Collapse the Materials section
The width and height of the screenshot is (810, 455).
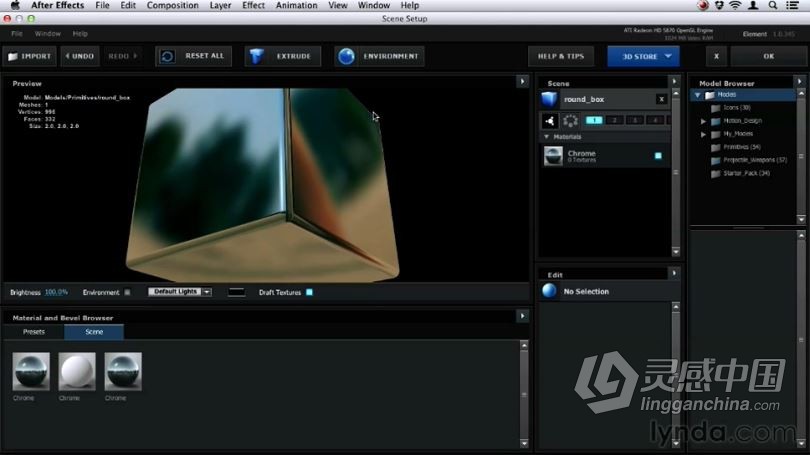[x=546, y=137]
